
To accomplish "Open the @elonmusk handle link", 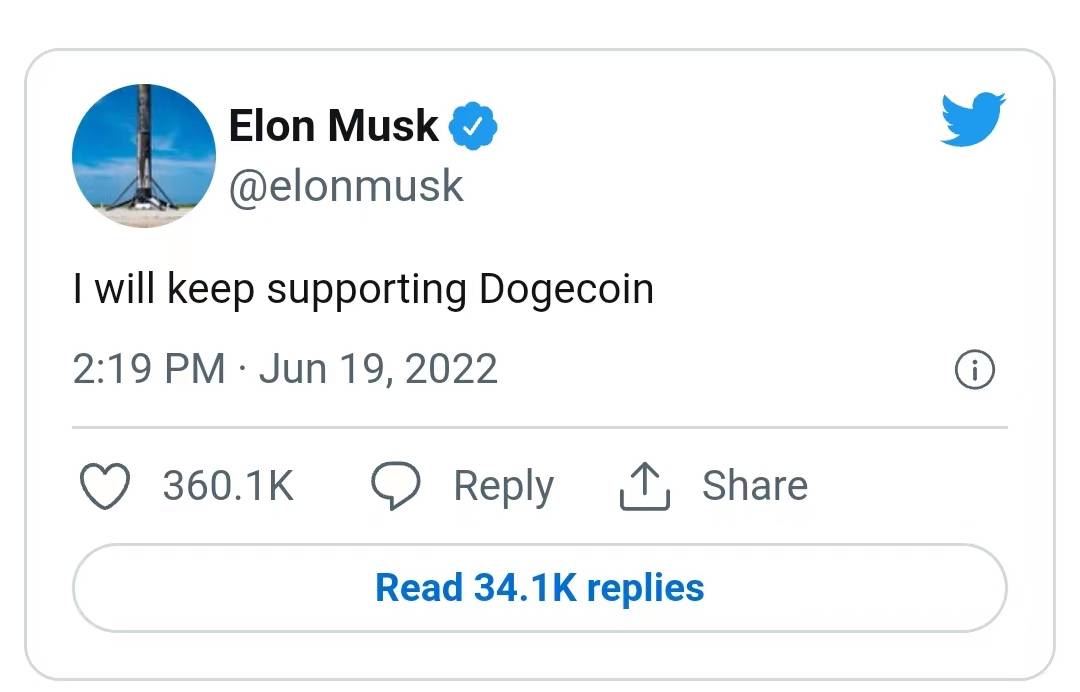I will click(x=346, y=186).
